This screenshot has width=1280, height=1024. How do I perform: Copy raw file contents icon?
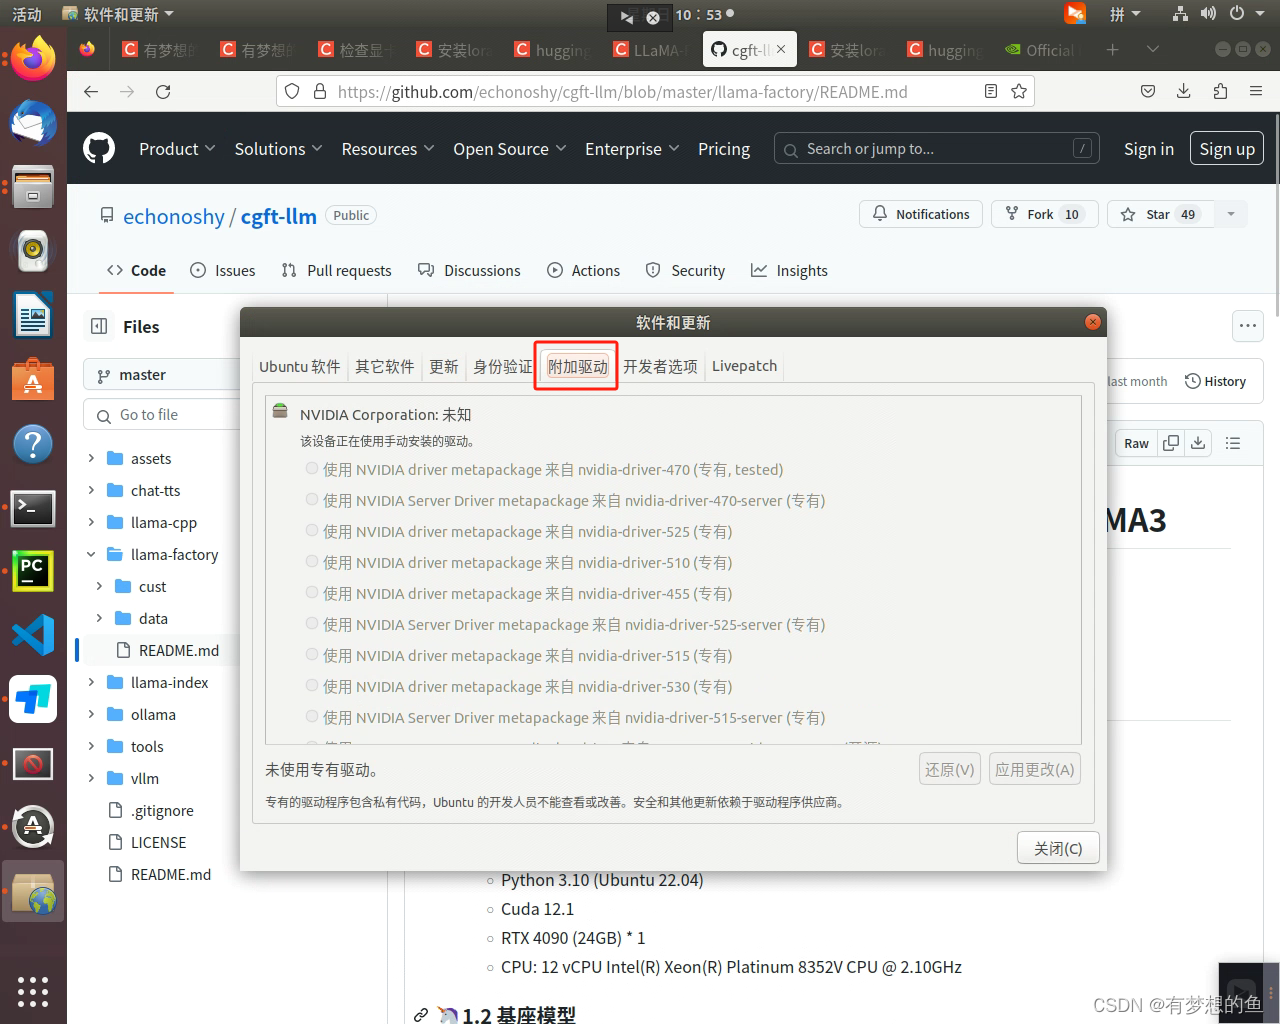[1171, 442]
